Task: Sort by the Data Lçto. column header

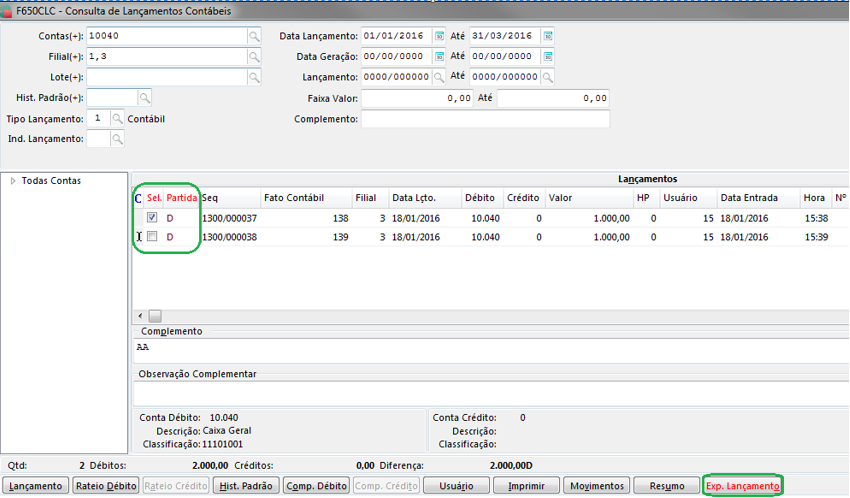Action: coord(413,198)
